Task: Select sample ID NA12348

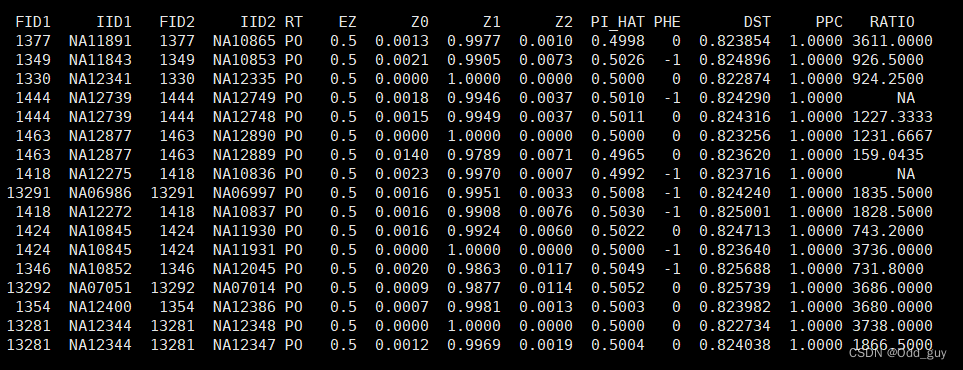Action: tap(244, 326)
